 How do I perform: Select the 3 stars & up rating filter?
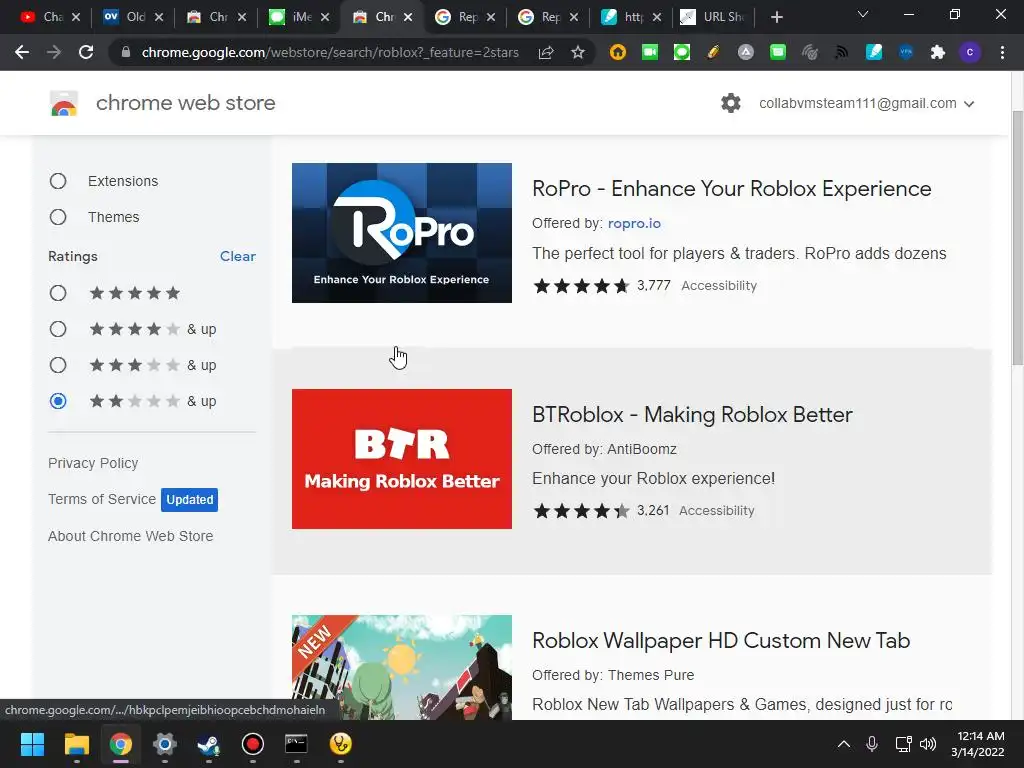pos(58,365)
